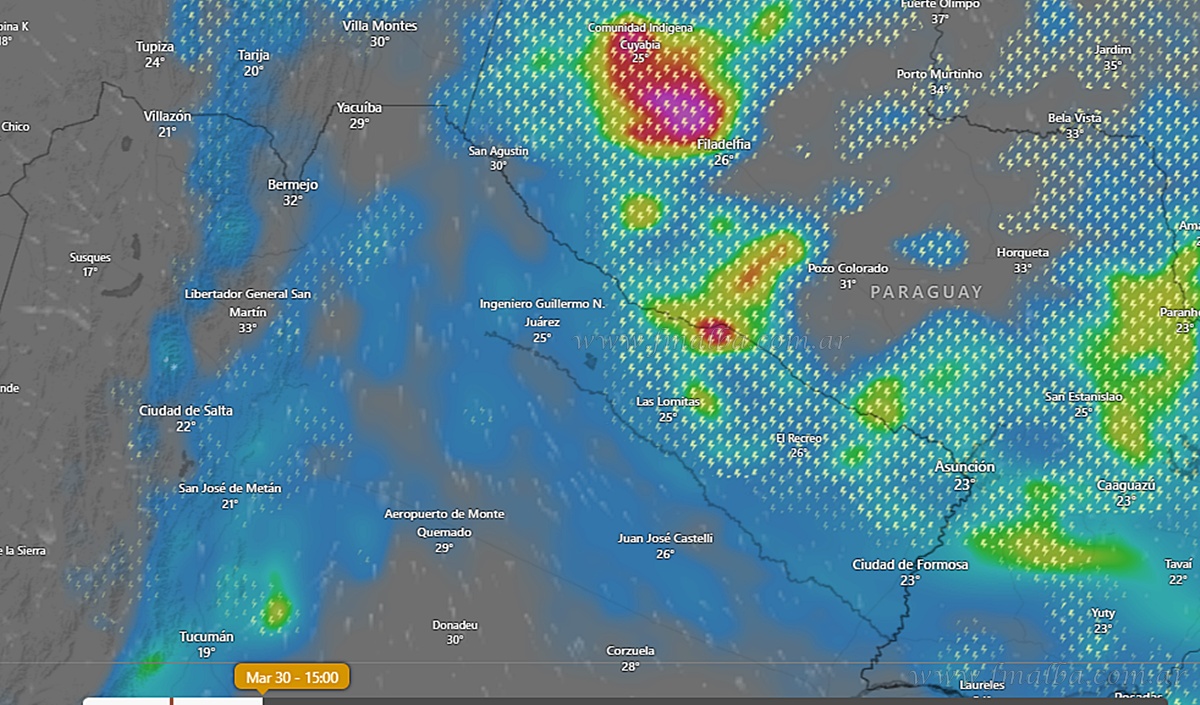1200x705 pixels.
Task: Click the PARAGUAY country name label
Action: click(x=926, y=292)
